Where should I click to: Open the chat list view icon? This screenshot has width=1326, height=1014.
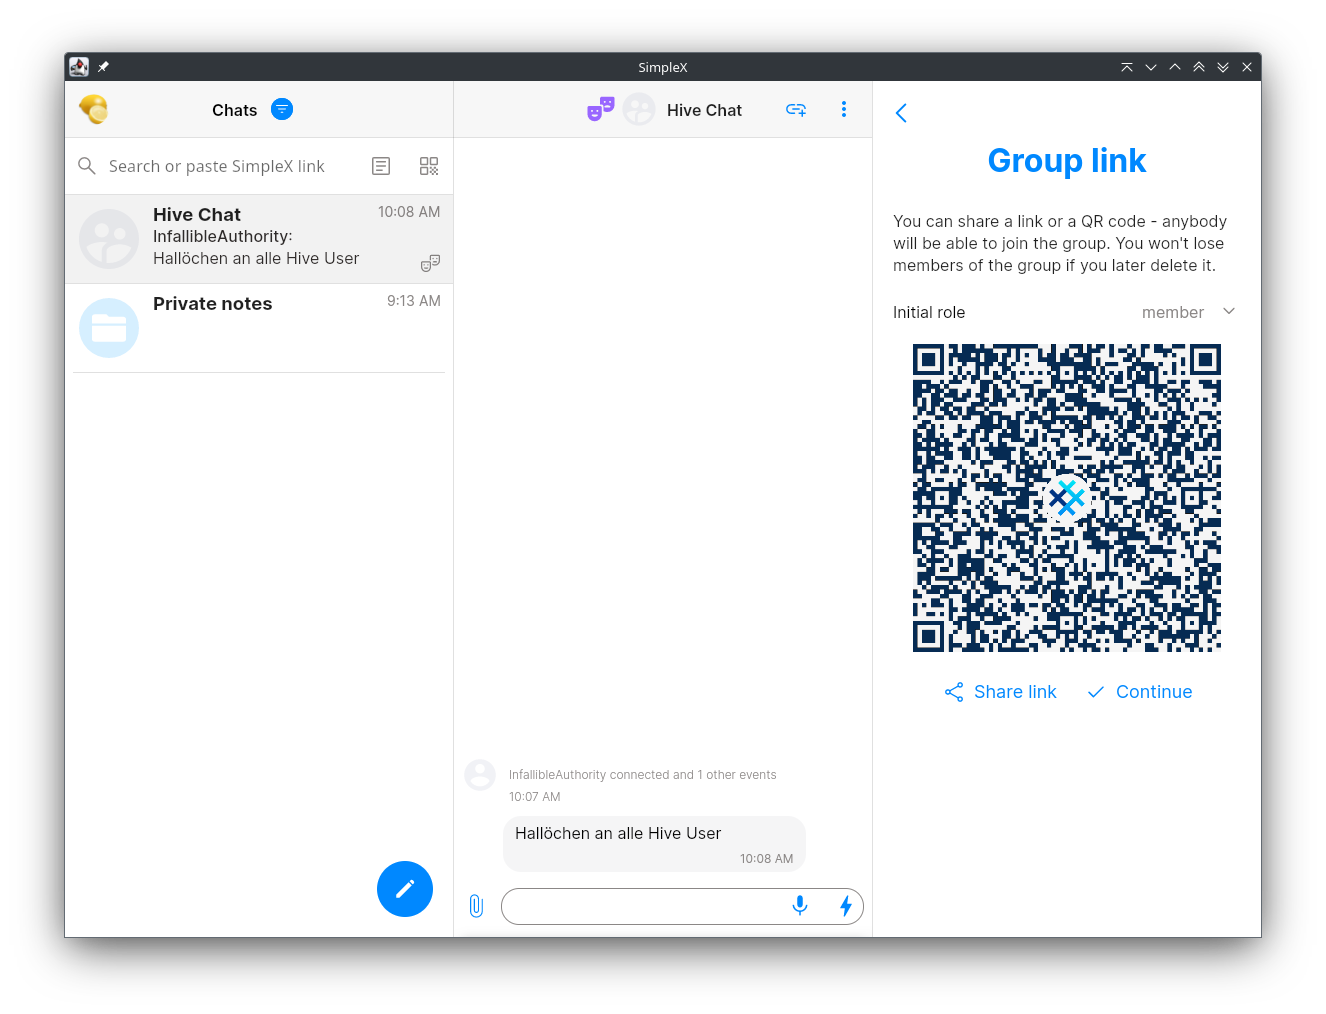coord(381,166)
